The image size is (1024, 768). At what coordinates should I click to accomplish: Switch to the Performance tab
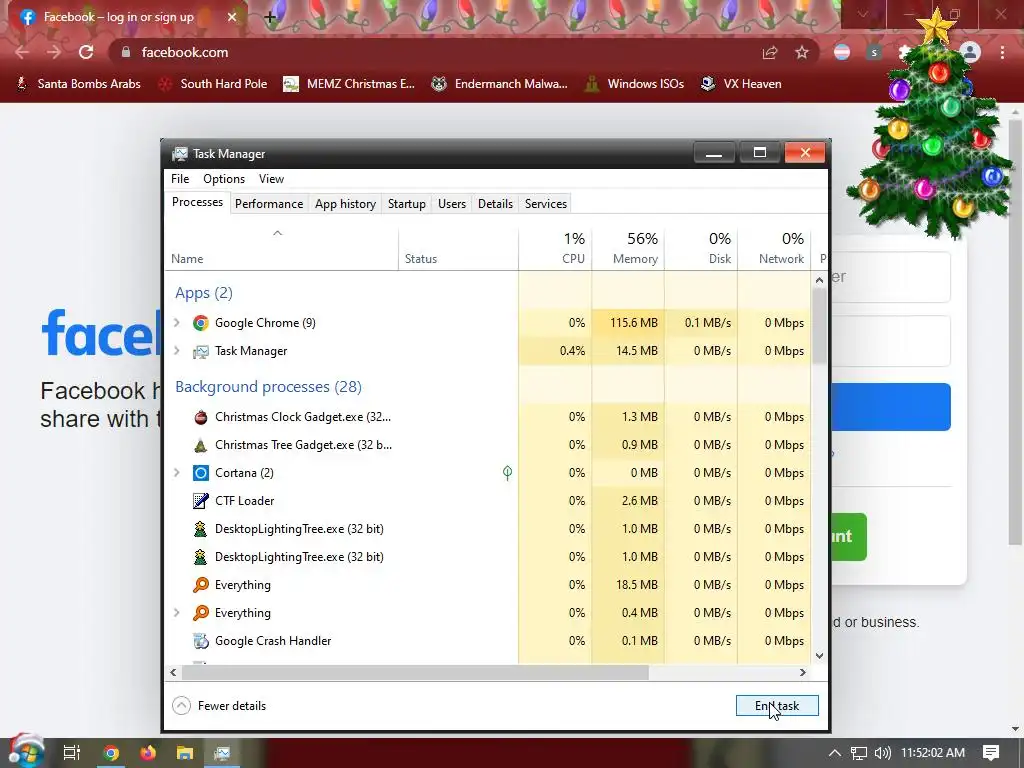click(x=269, y=204)
